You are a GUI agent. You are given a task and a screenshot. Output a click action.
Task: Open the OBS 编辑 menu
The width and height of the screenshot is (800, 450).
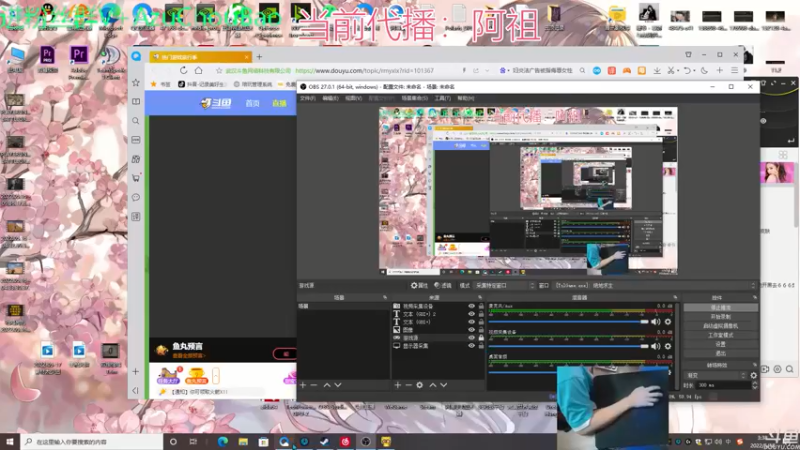330,98
